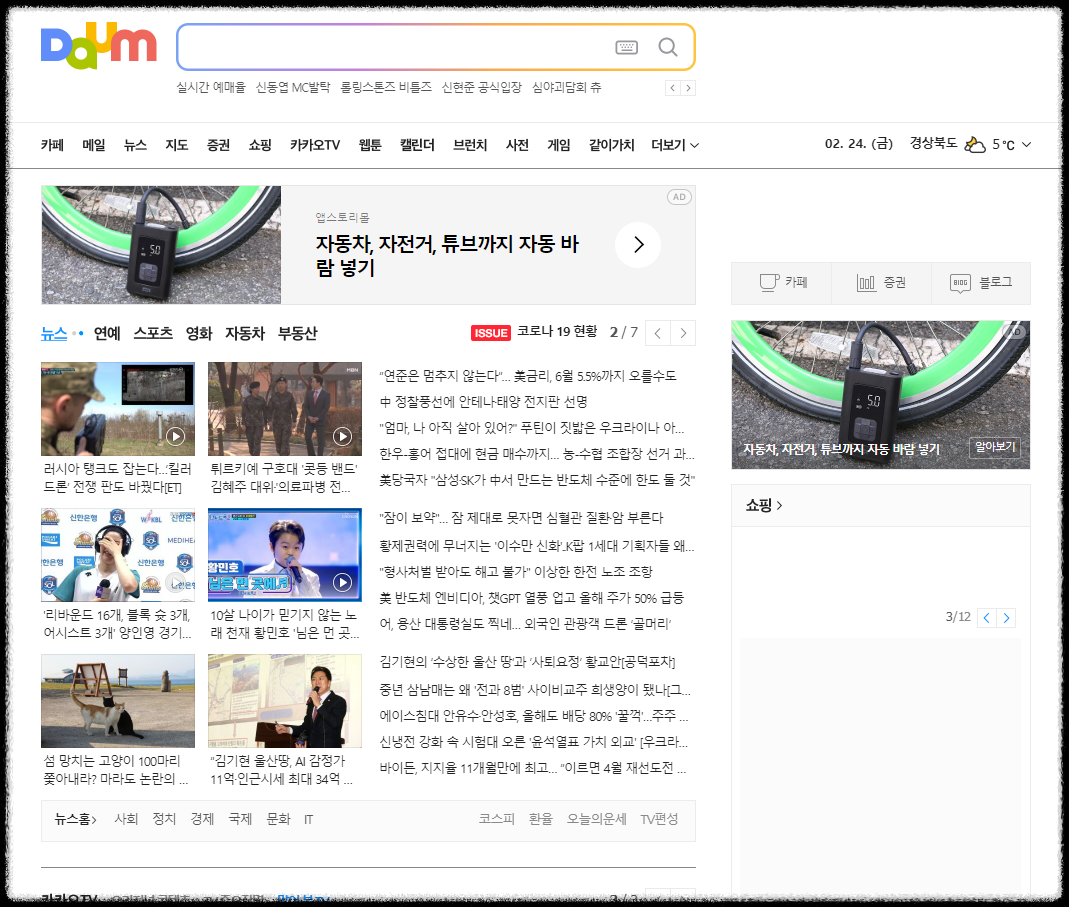Go to previous trending keywords arrow

673,88
